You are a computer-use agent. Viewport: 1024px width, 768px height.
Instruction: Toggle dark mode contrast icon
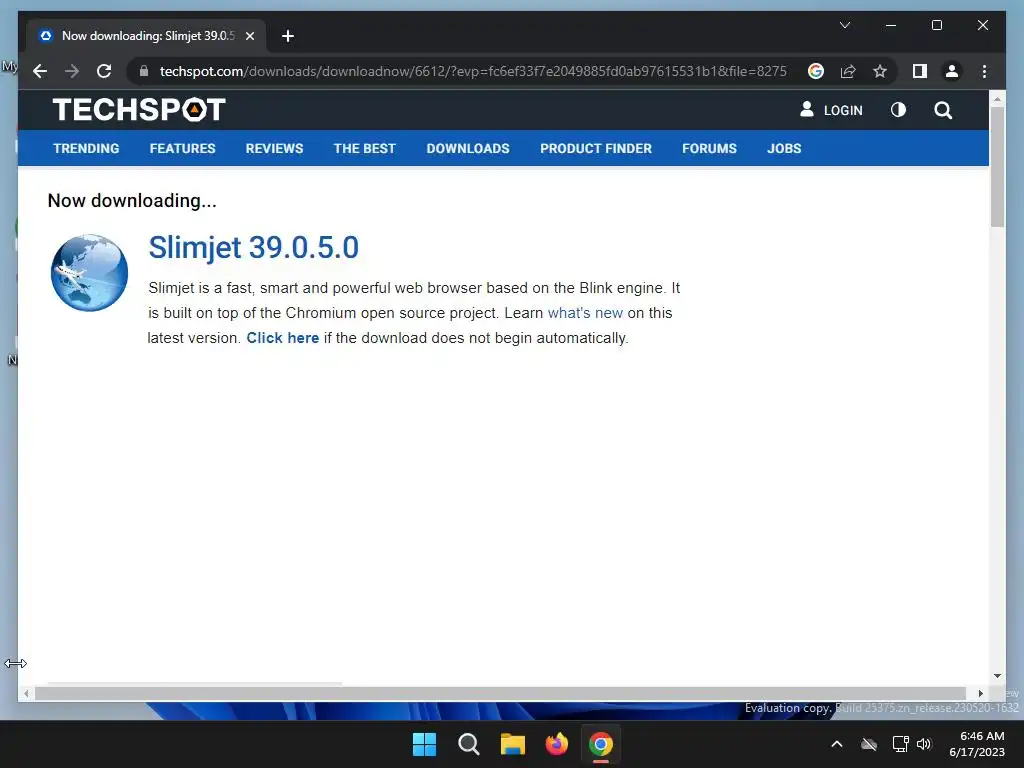click(899, 110)
